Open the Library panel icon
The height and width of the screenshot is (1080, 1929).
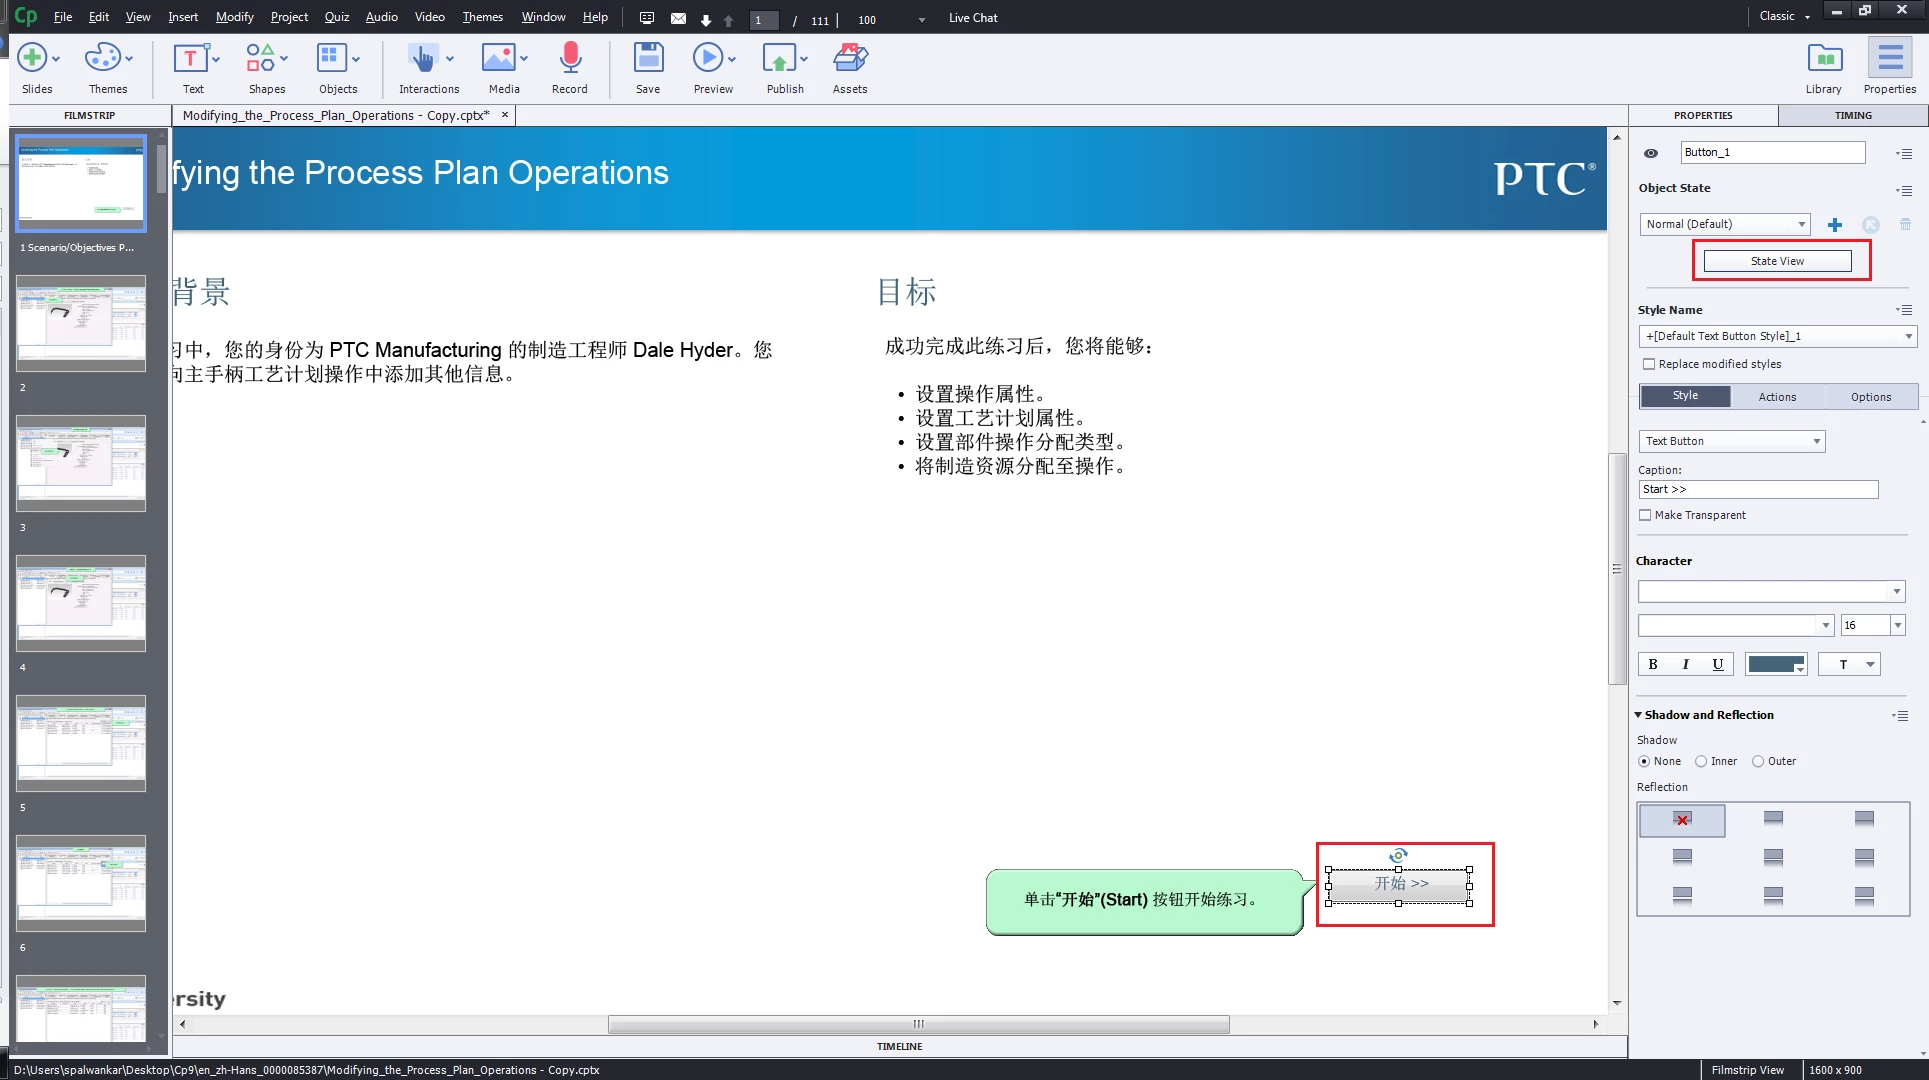tap(1824, 59)
